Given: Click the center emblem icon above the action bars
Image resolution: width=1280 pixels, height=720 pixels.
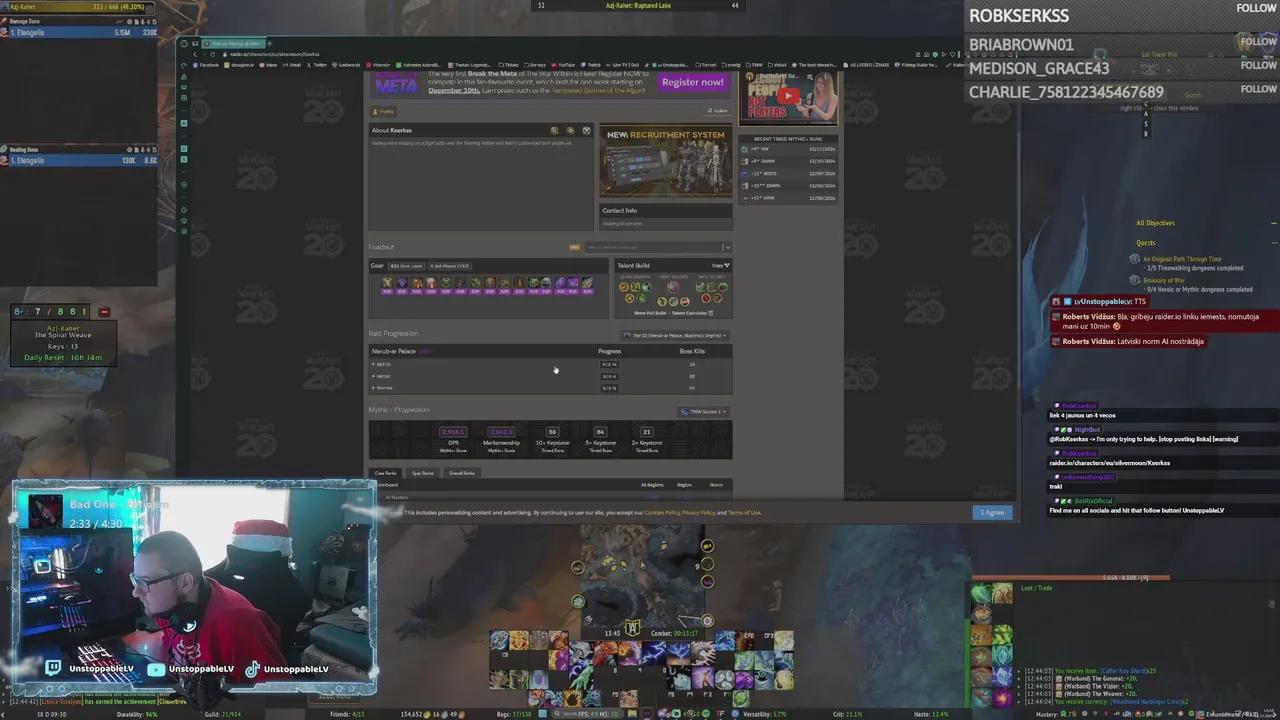Looking at the screenshot, I should [x=632, y=628].
